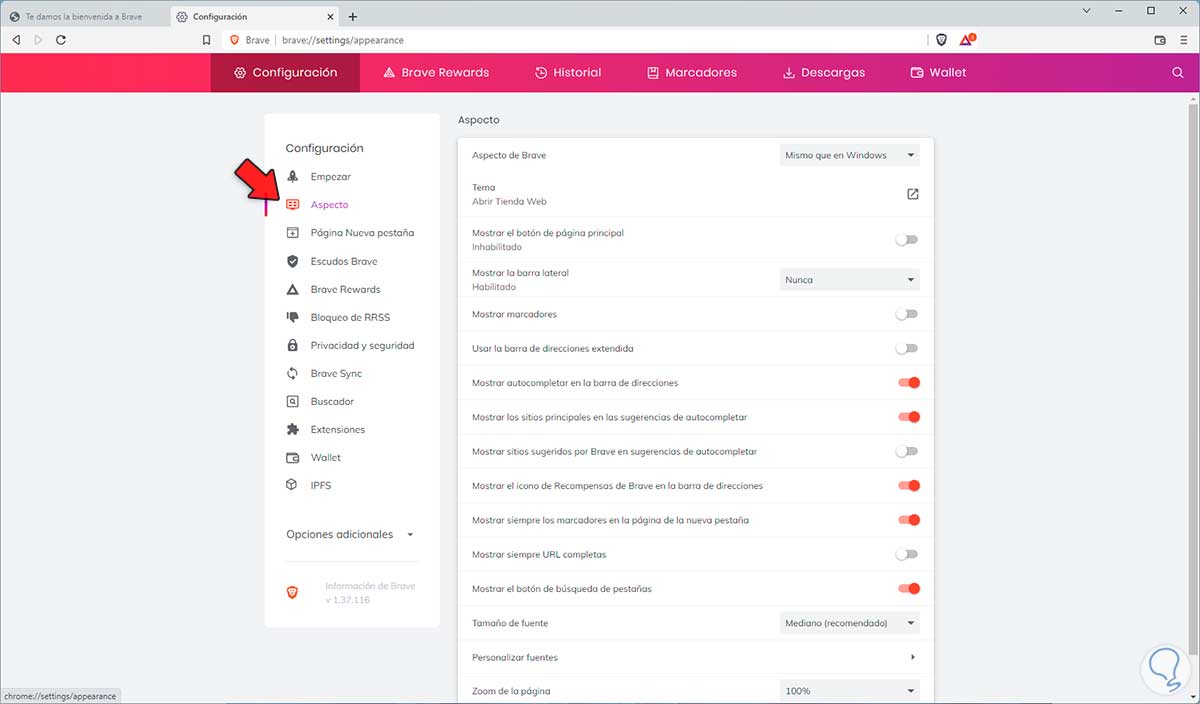Toggle Mostrar siempre los marcadores en nueva pestaña
Image resolution: width=1200 pixels, height=704 pixels.
(x=908, y=520)
